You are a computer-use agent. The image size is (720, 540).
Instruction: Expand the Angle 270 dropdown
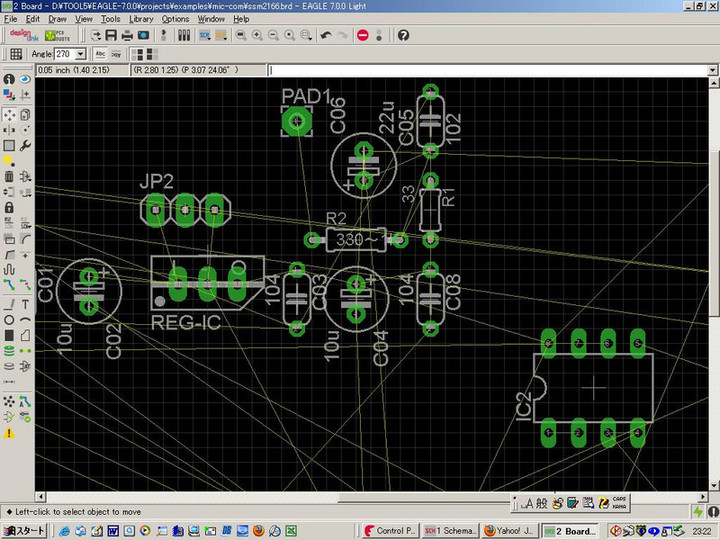click(80, 54)
